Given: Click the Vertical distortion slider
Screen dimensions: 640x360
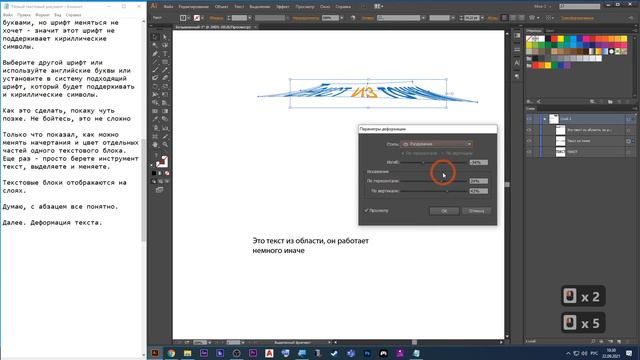Looking at the screenshot, I should click(x=434, y=191).
